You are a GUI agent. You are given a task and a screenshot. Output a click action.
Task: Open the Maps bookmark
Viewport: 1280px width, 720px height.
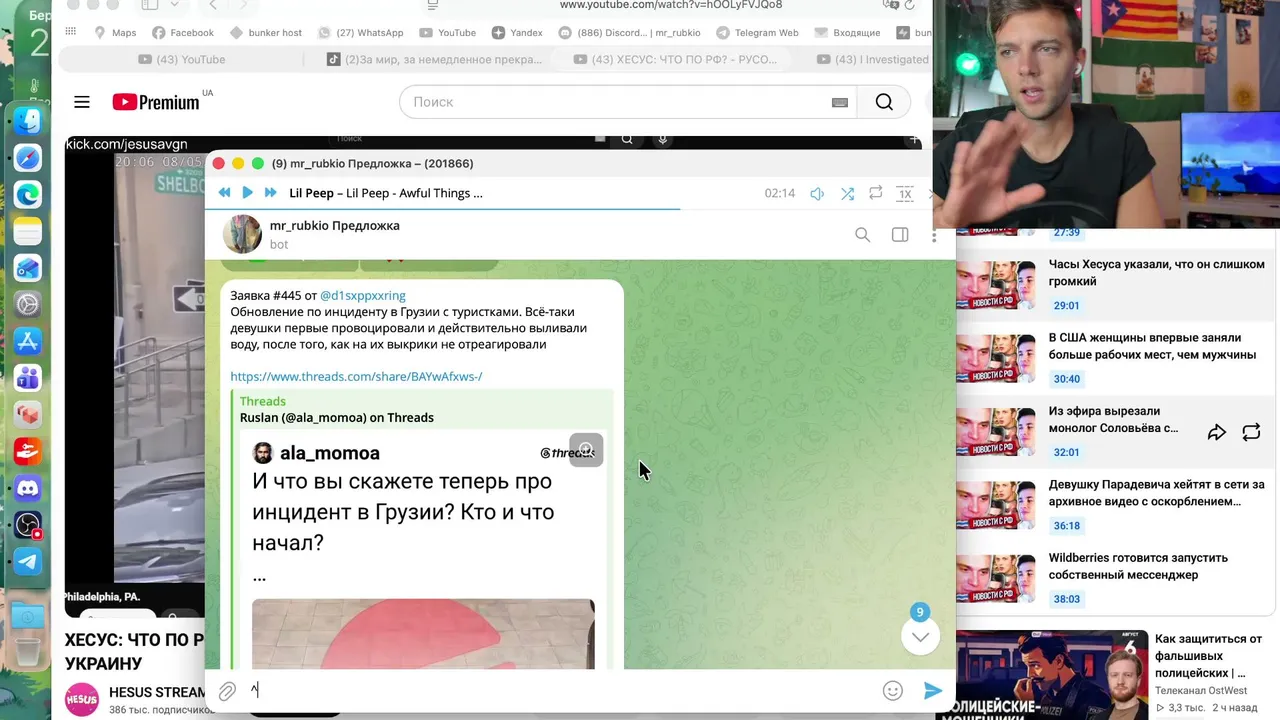[x=115, y=33]
